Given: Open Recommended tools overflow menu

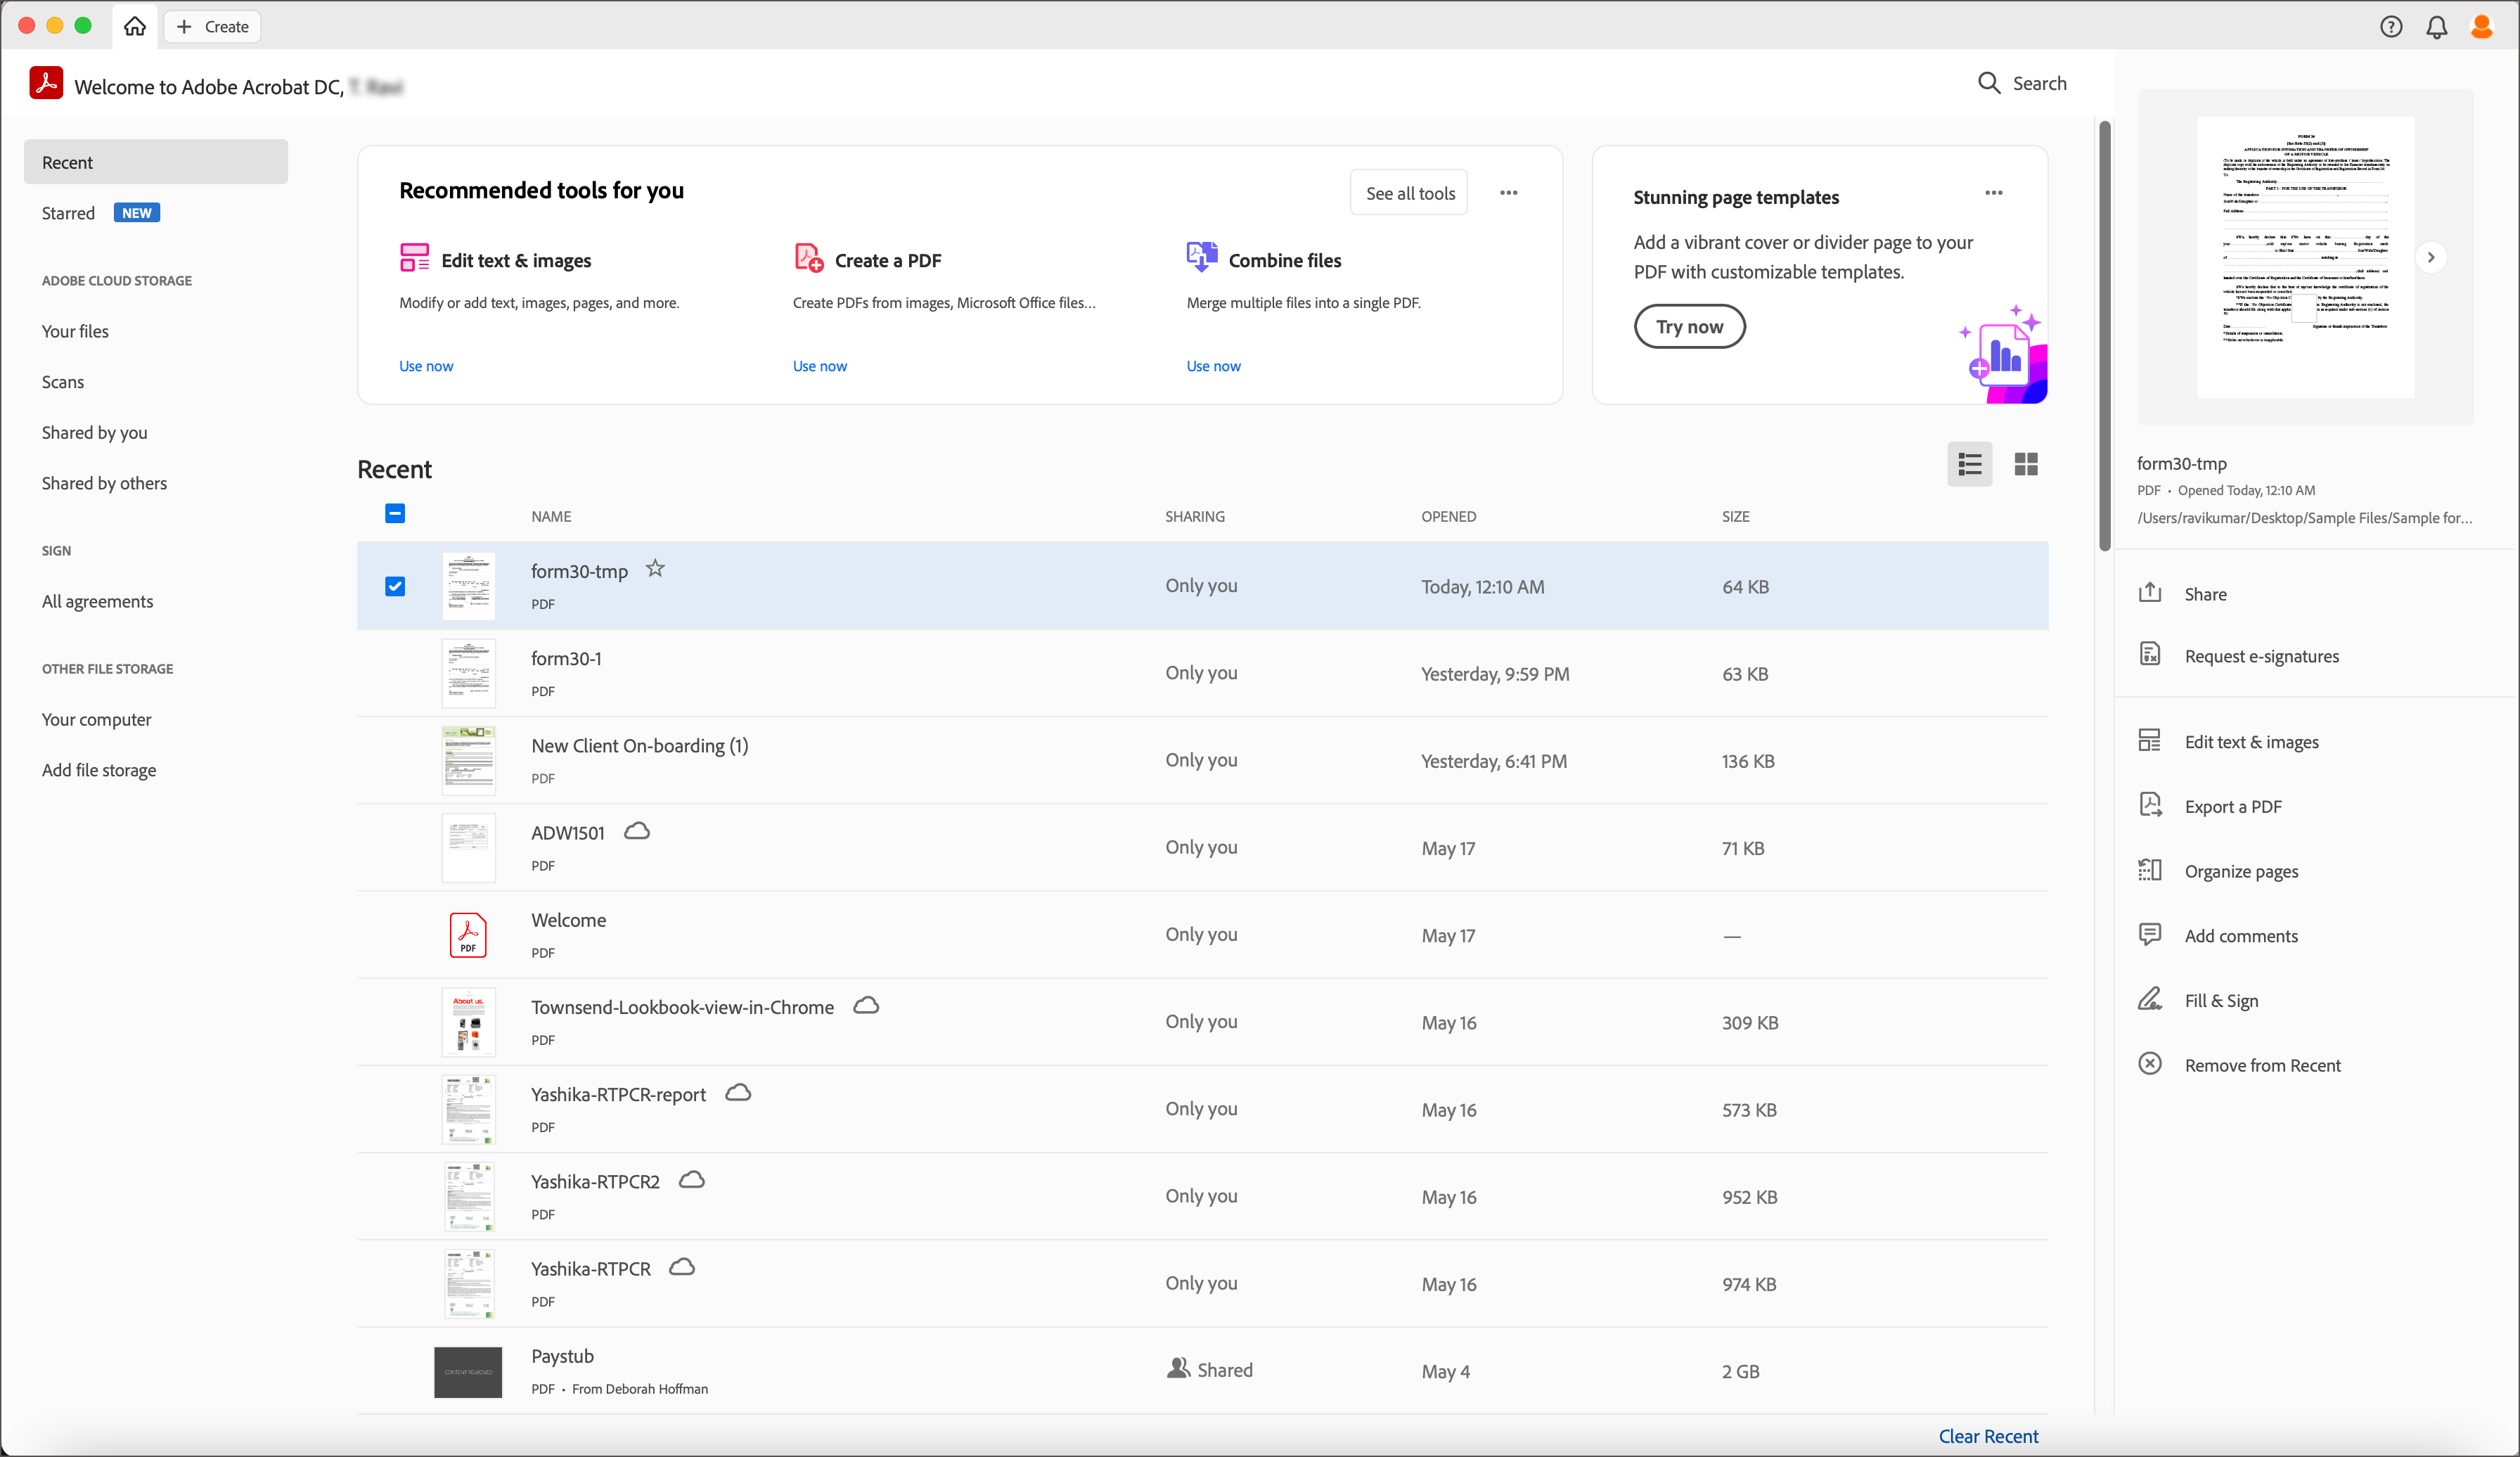Looking at the screenshot, I should point(1509,192).
